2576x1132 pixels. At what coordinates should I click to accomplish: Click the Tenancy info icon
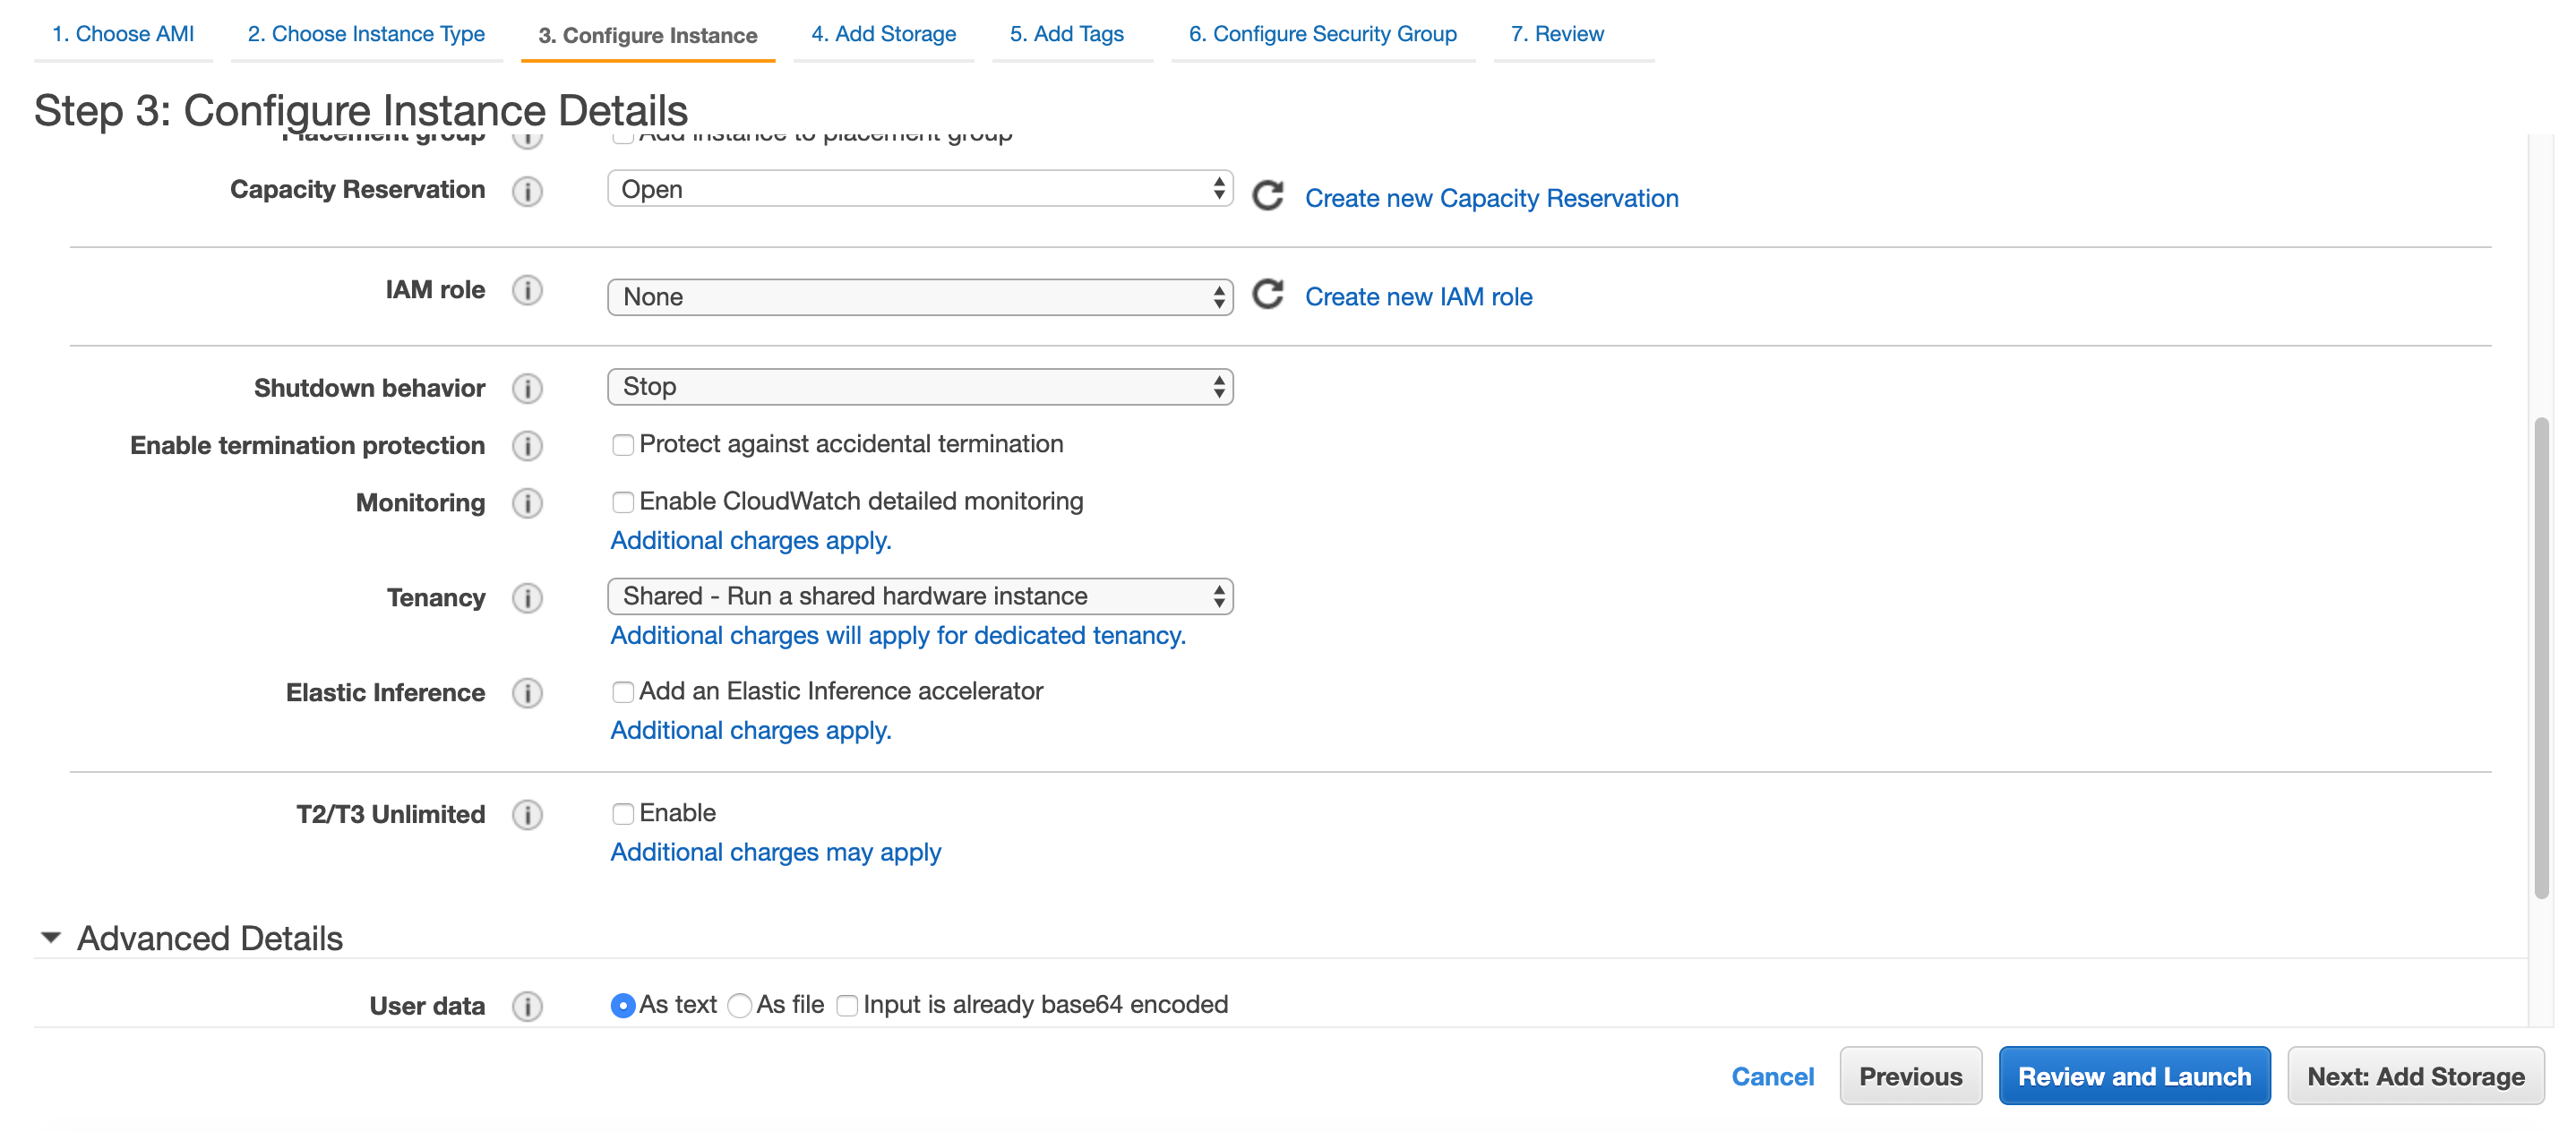tap(528, 597)
